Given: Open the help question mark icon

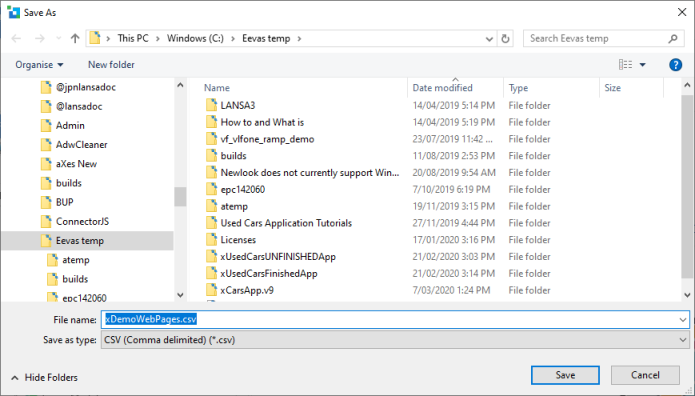Looking at the screenshot, I should tap(675, 65).
